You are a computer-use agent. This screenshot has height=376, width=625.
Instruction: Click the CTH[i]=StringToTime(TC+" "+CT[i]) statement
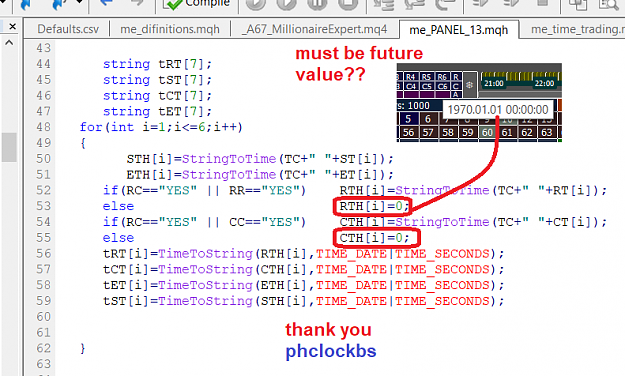pyautogui.click(x=473, y=222)
